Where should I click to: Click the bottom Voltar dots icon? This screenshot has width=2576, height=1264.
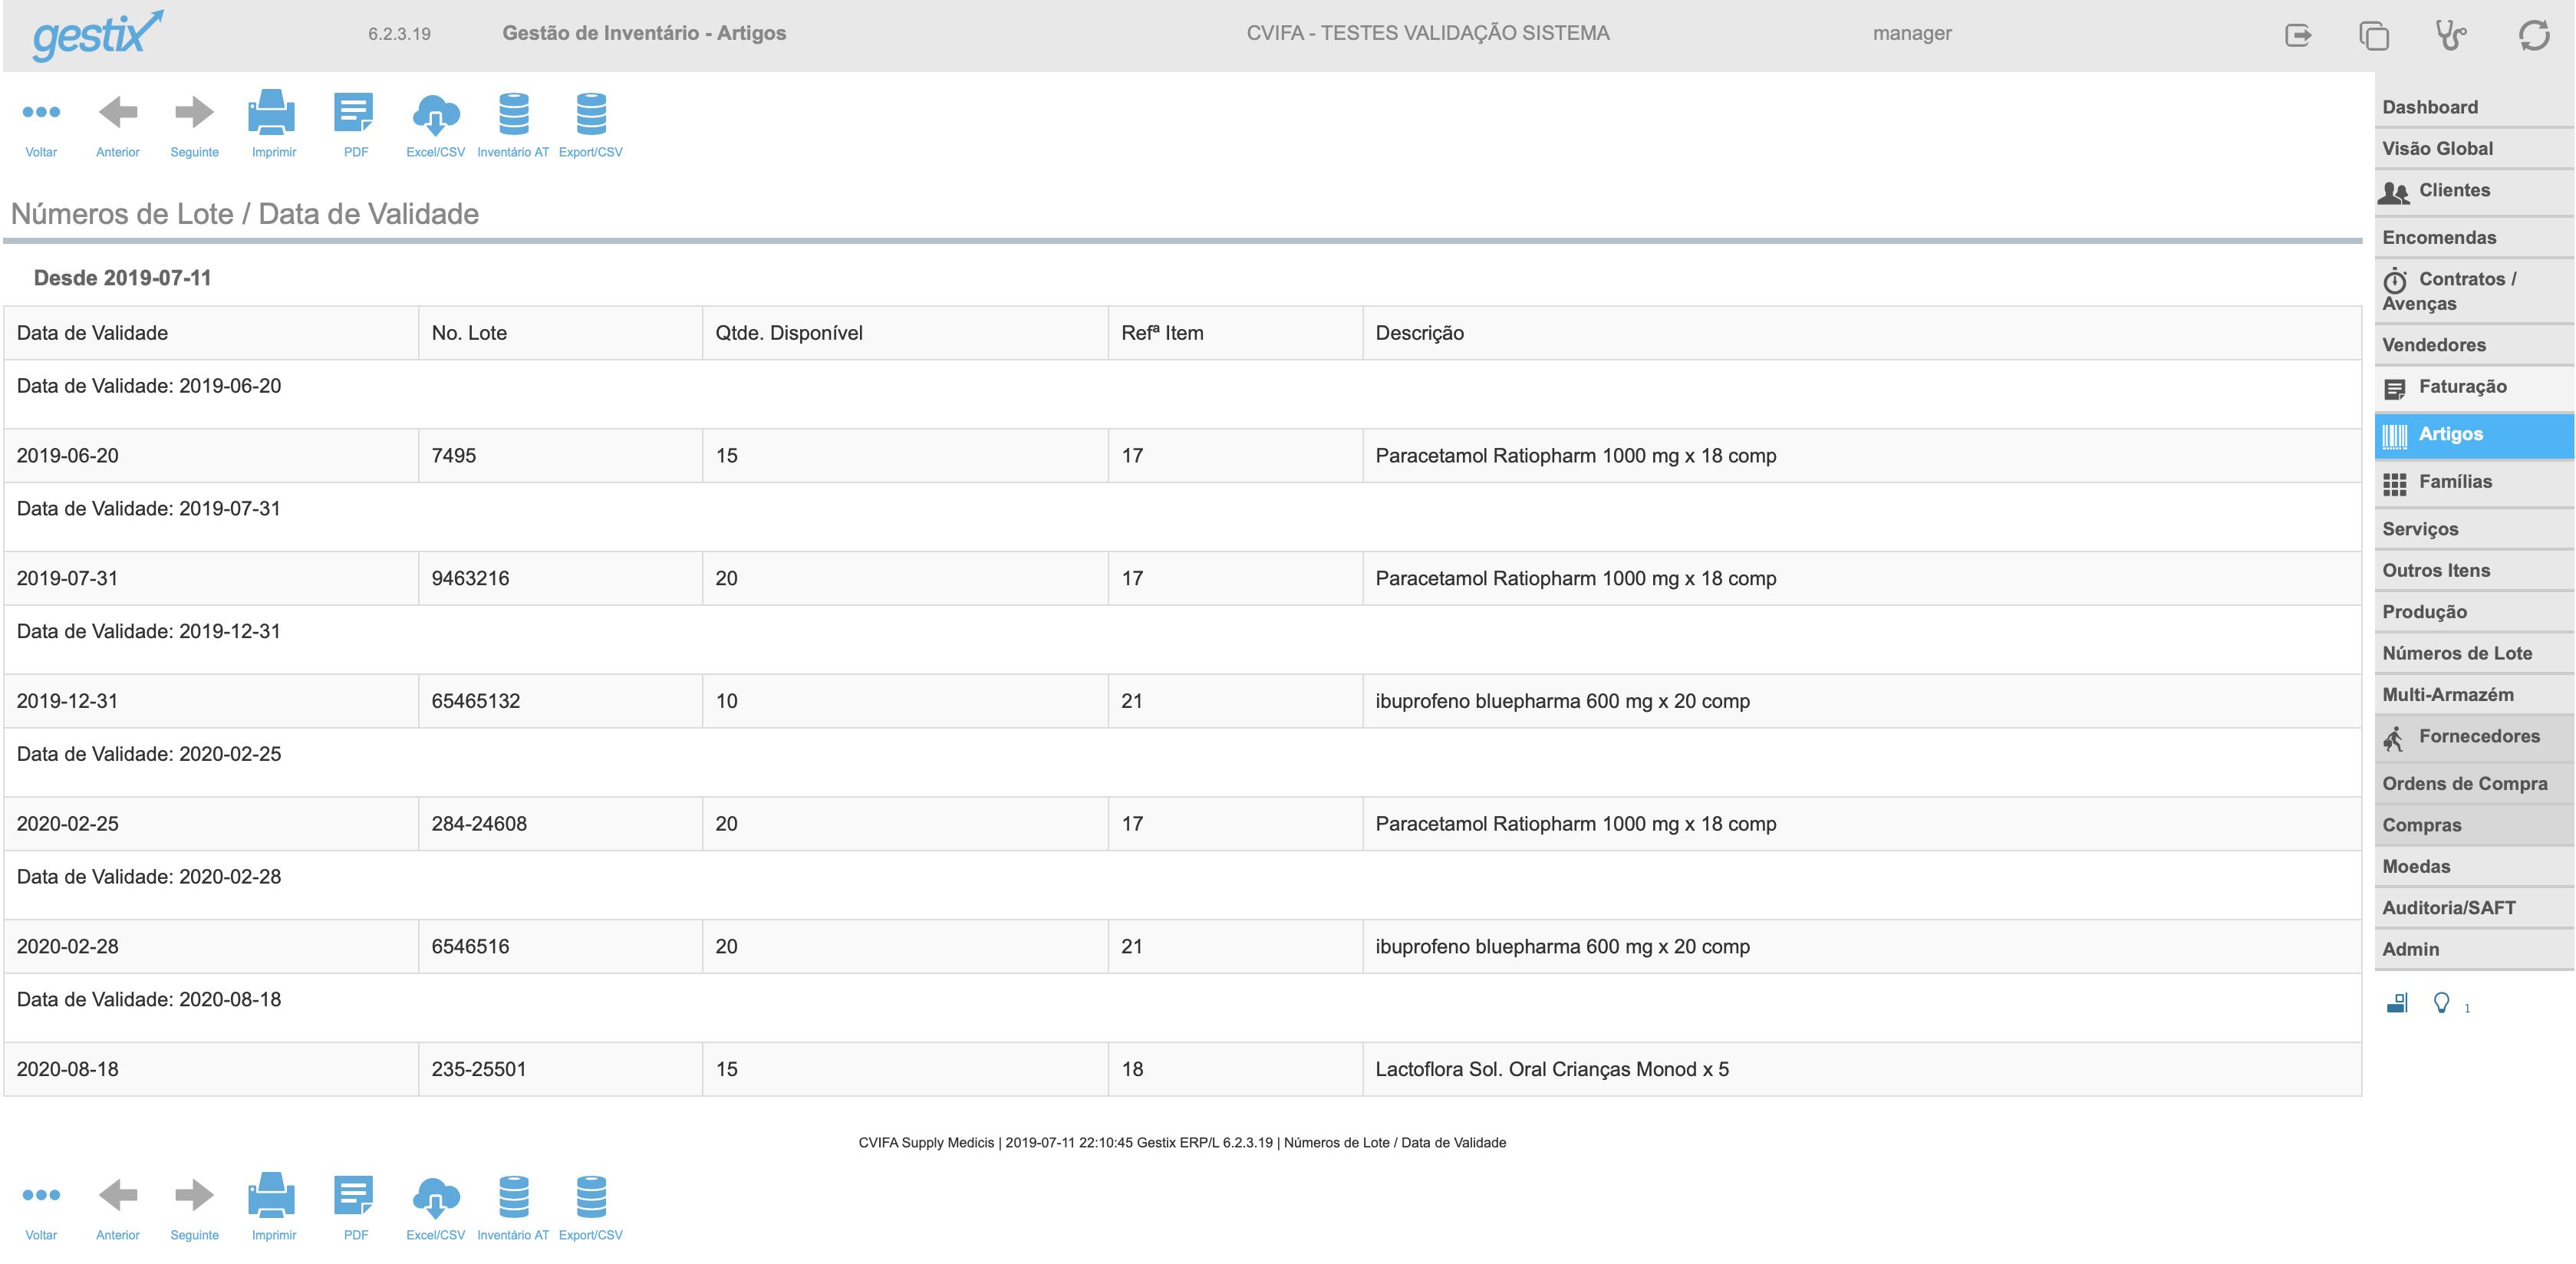coord(41,1195)
